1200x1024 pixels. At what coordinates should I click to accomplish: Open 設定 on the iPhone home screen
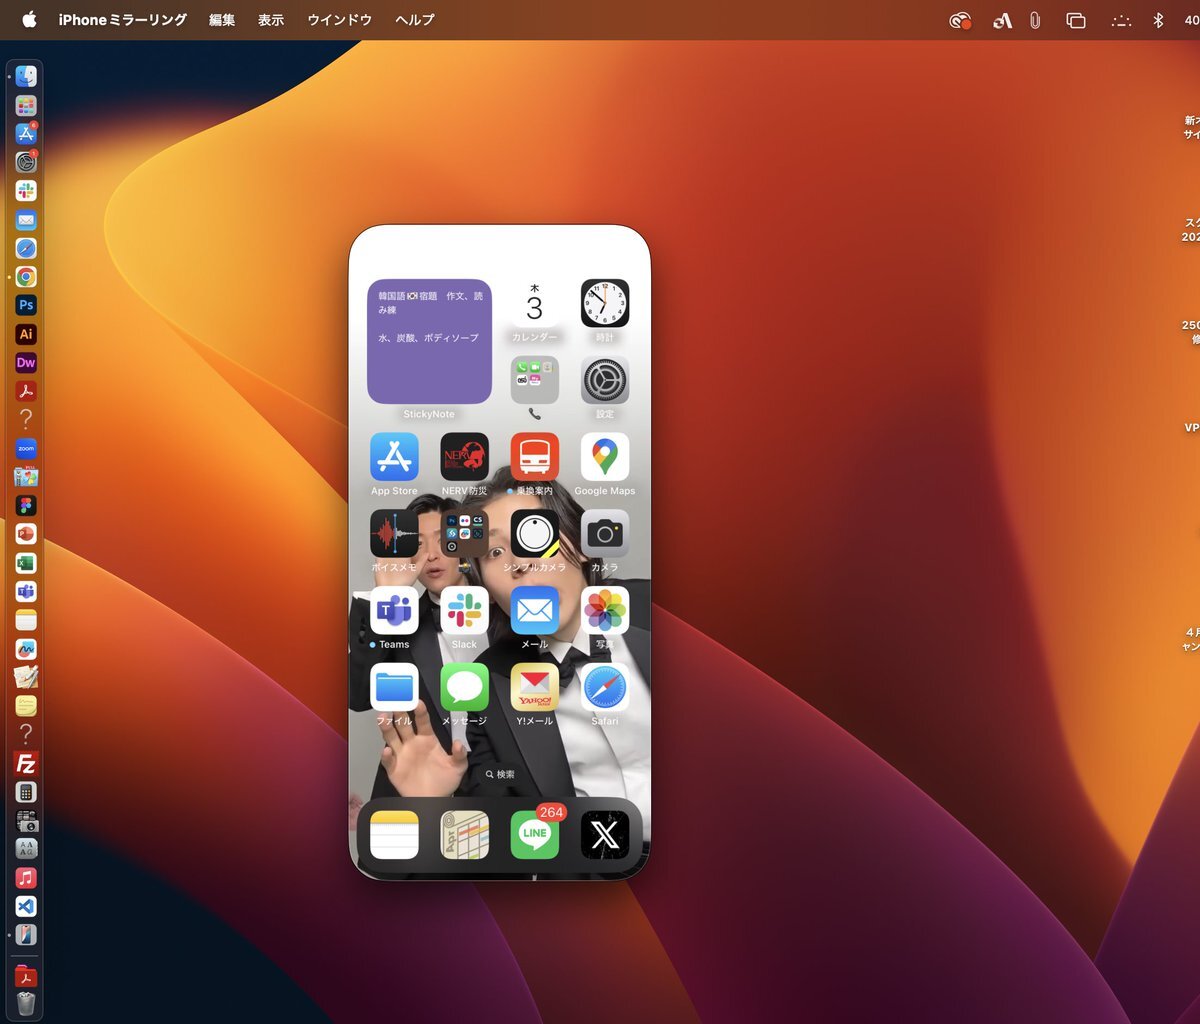click(605, 380)
